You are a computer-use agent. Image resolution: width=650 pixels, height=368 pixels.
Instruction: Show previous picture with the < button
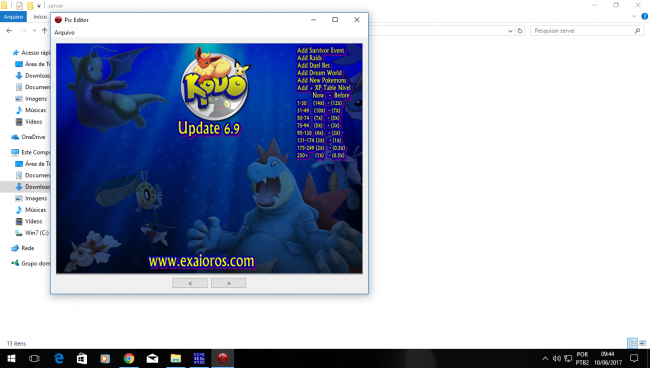tap(190, 283)
